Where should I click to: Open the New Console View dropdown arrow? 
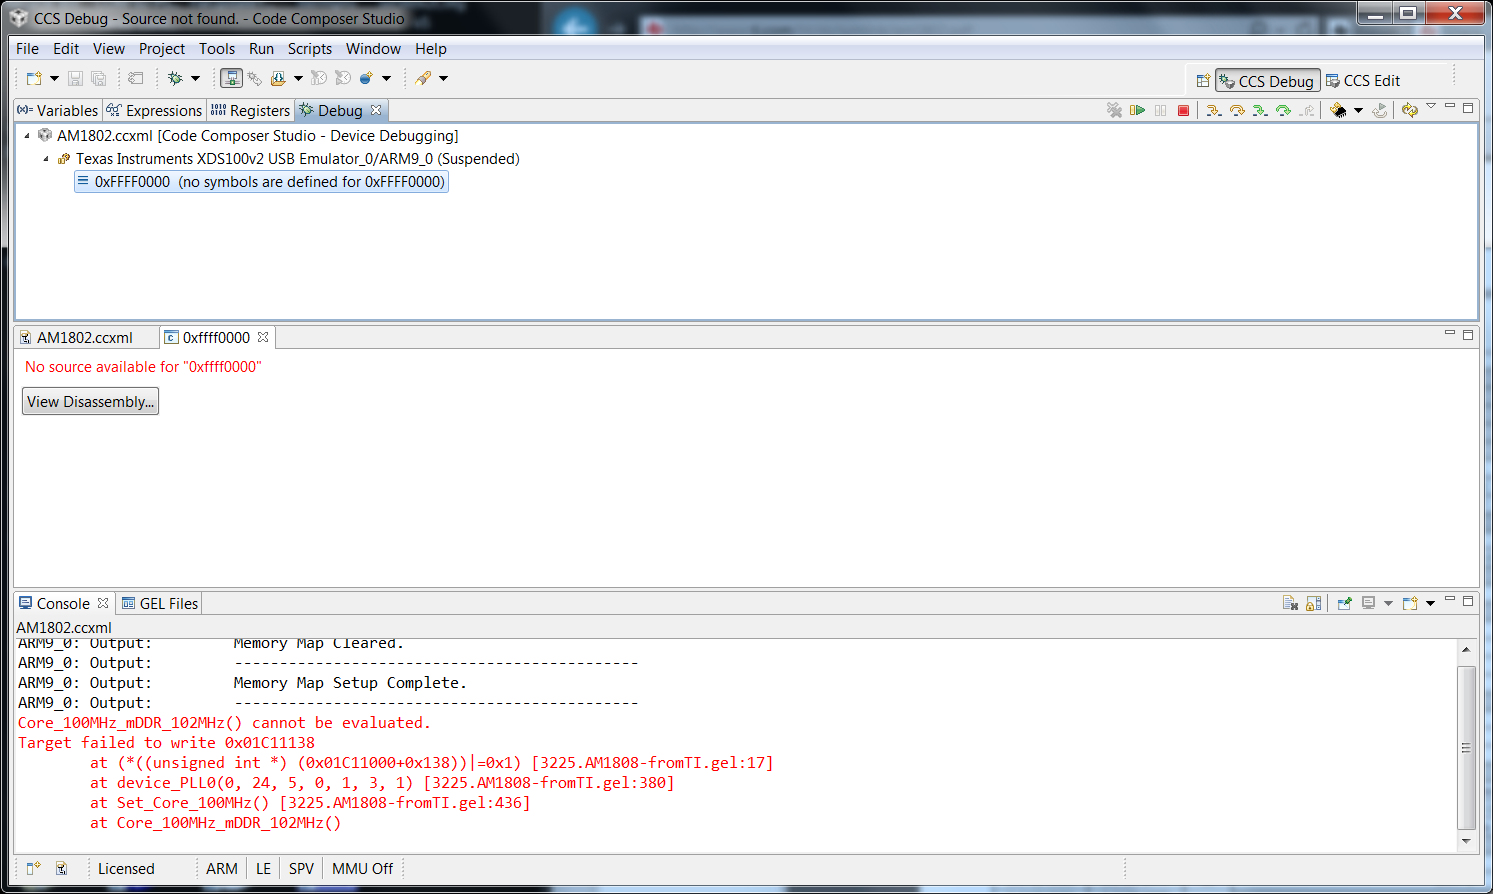(x=1430, y=603)
